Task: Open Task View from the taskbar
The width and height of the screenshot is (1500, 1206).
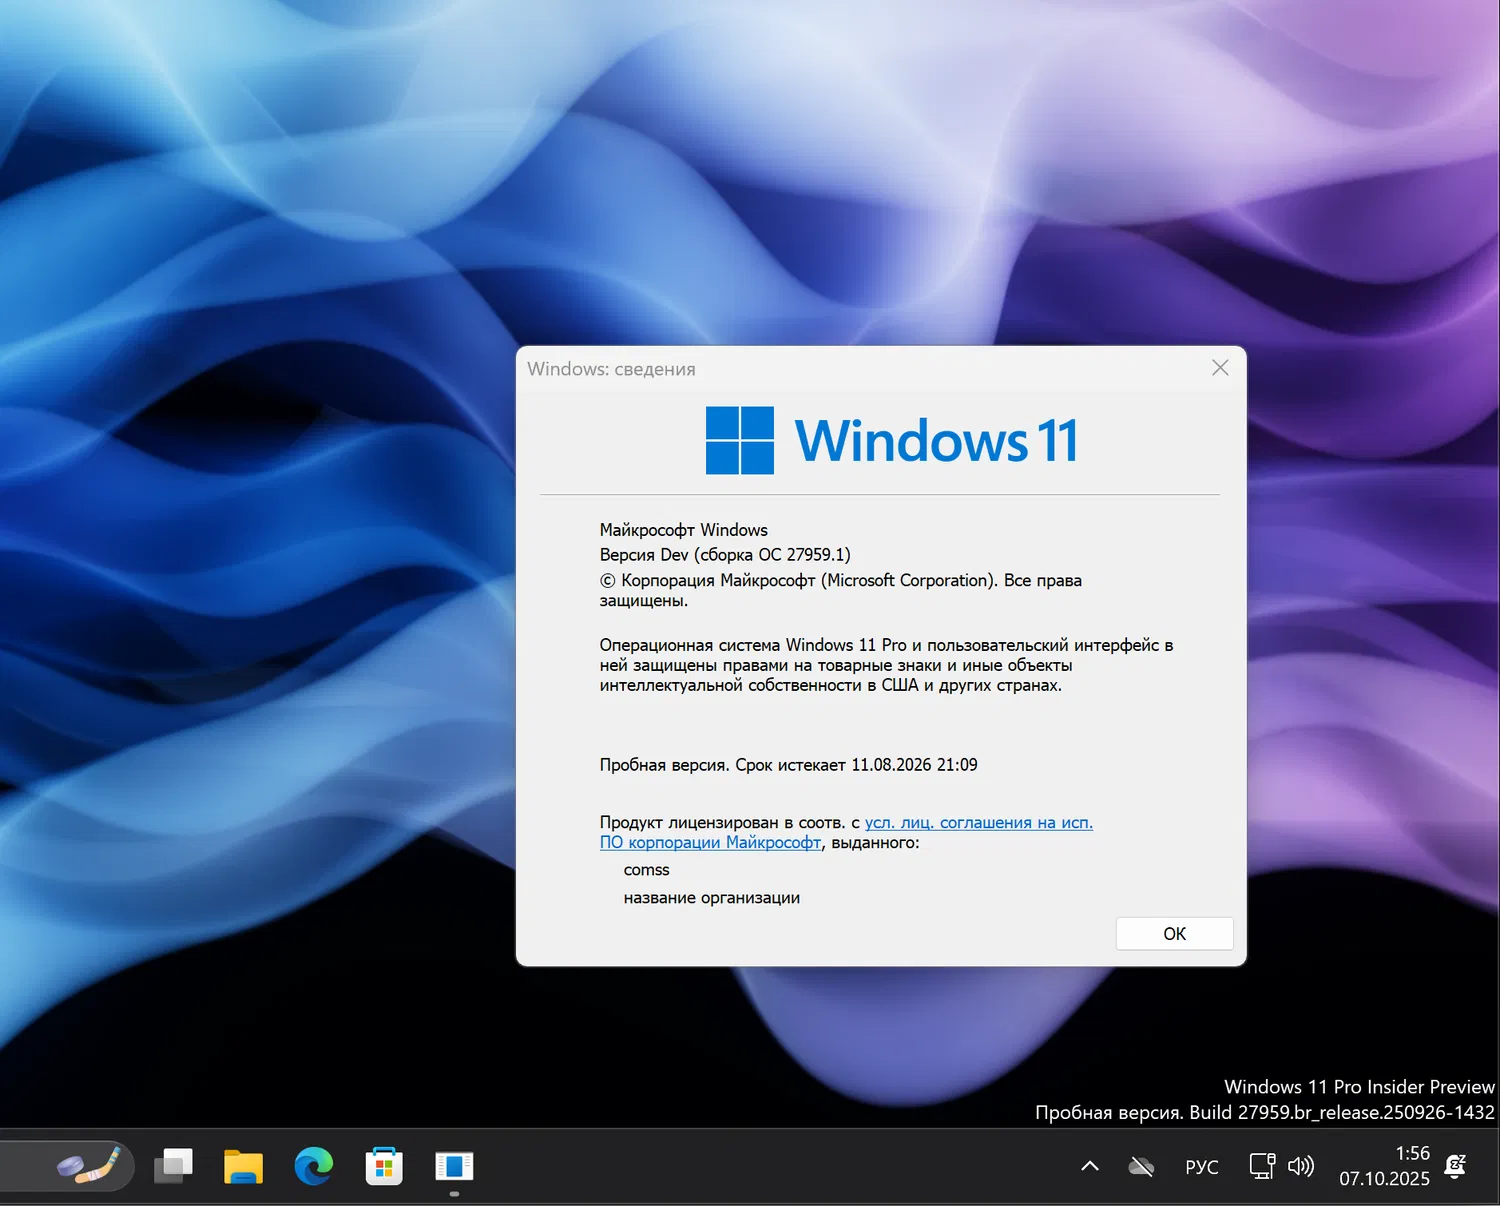Action: [174, 1166]
